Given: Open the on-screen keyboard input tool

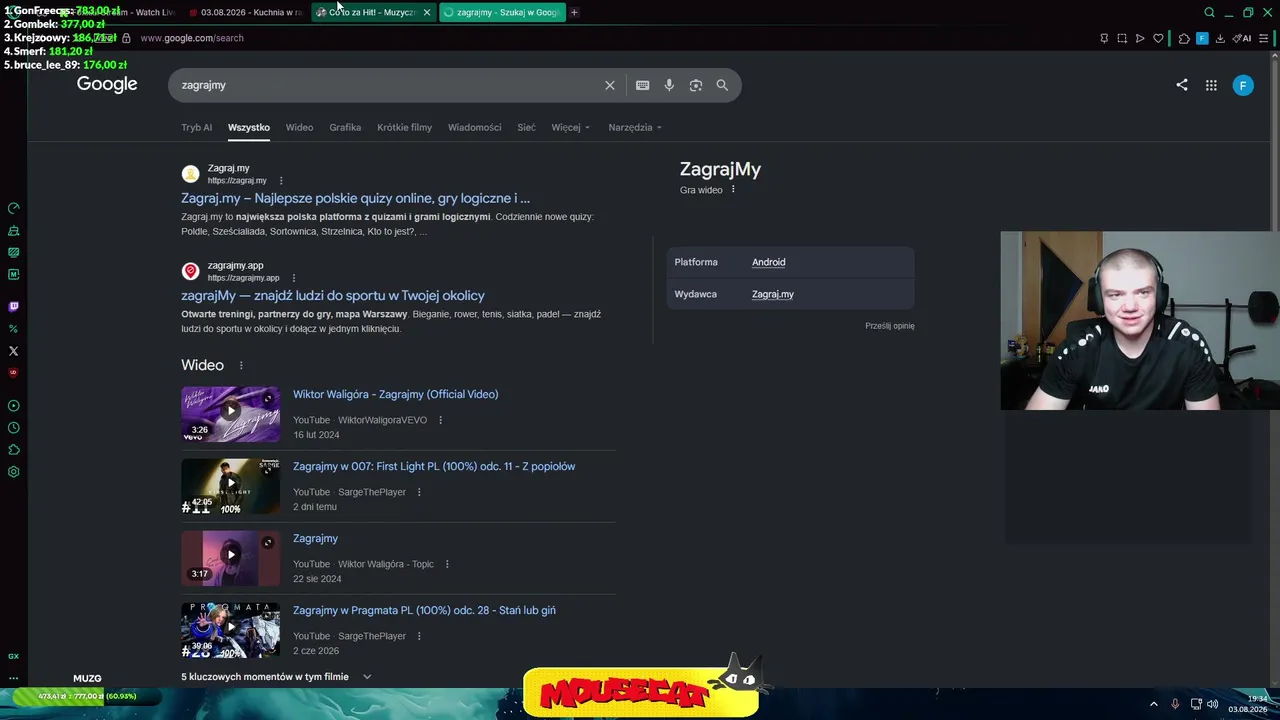Looking at the screenshot, I should [x=643, y=85].
